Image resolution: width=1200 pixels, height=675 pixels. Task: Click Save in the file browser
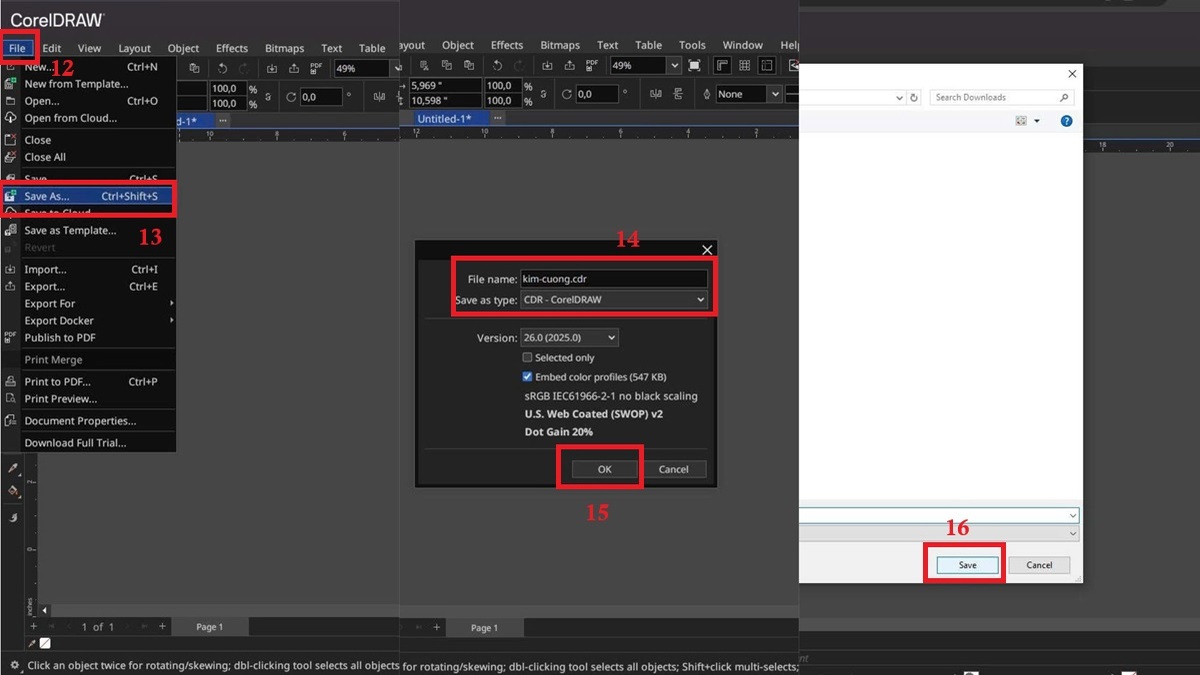tap(967, 565)
